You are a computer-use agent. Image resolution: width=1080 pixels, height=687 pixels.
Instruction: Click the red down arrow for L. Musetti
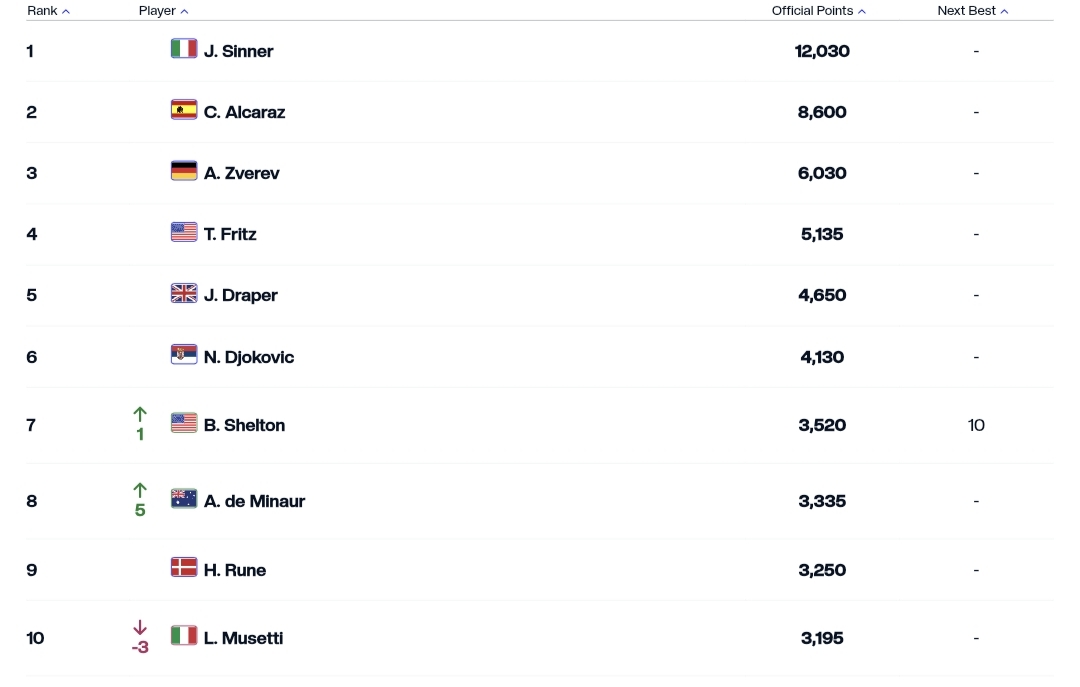140,628
